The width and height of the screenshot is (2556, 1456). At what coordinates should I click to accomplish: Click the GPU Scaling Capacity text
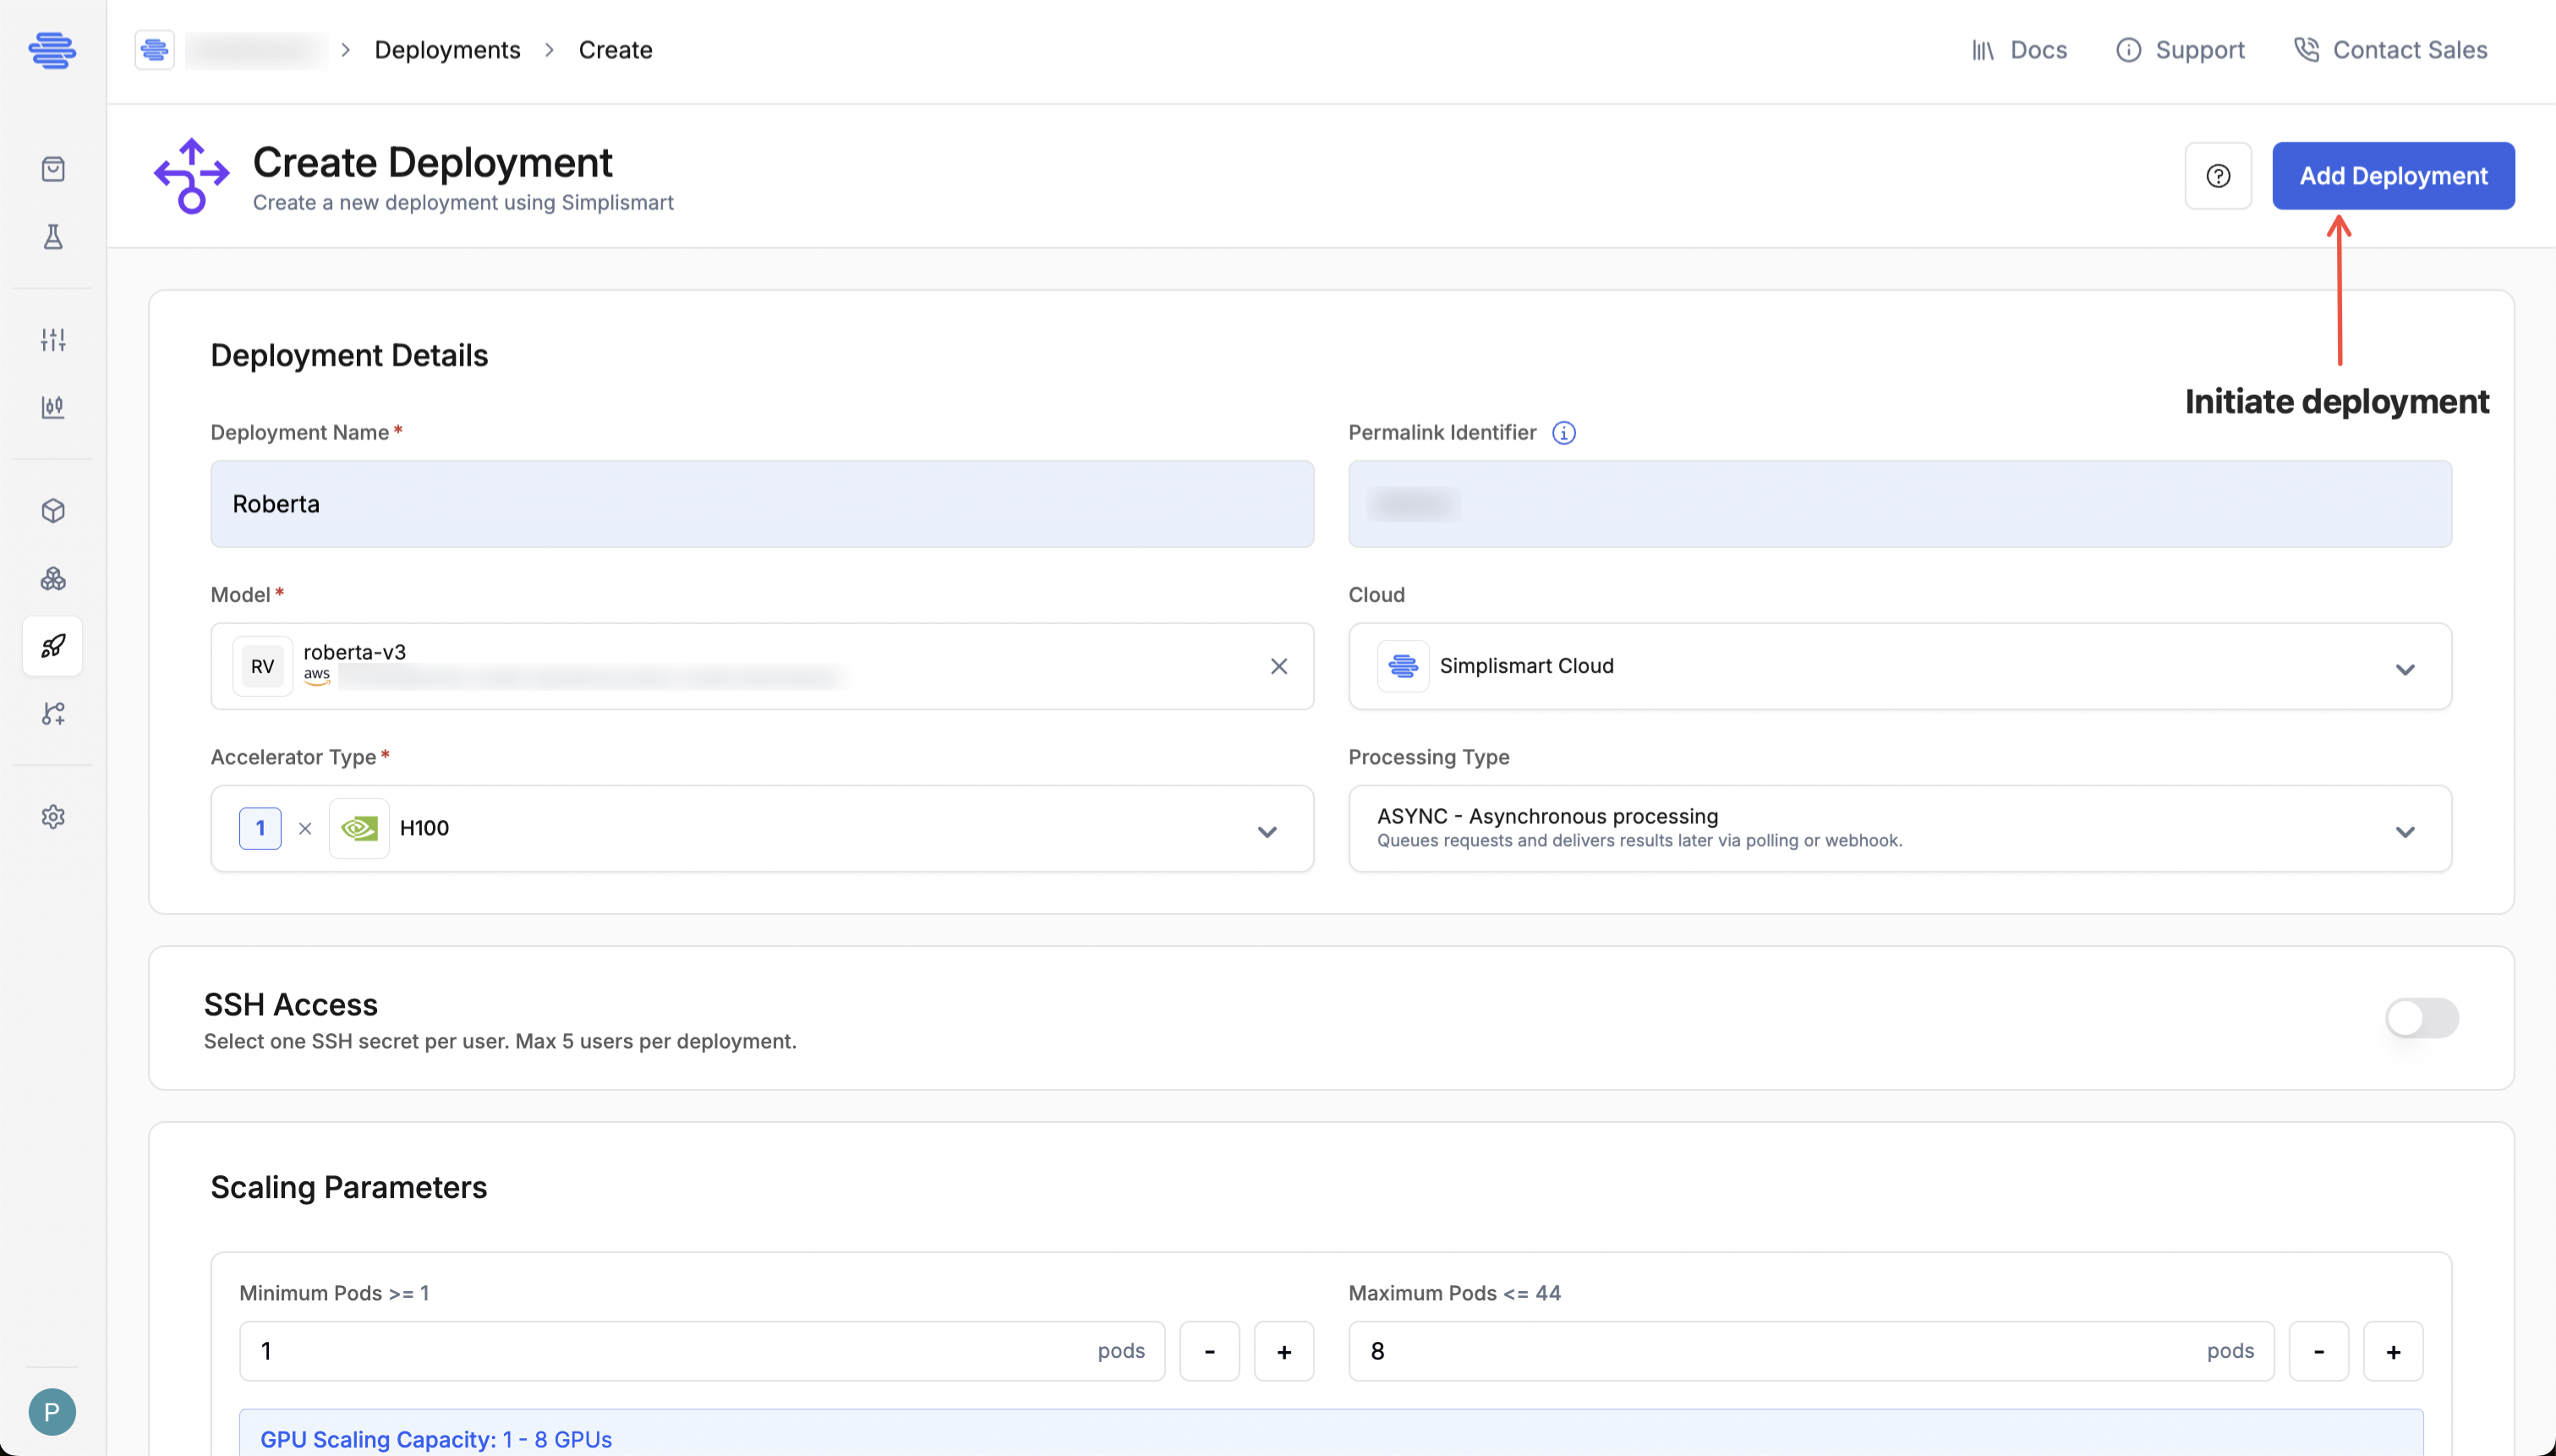point(436,1440)
